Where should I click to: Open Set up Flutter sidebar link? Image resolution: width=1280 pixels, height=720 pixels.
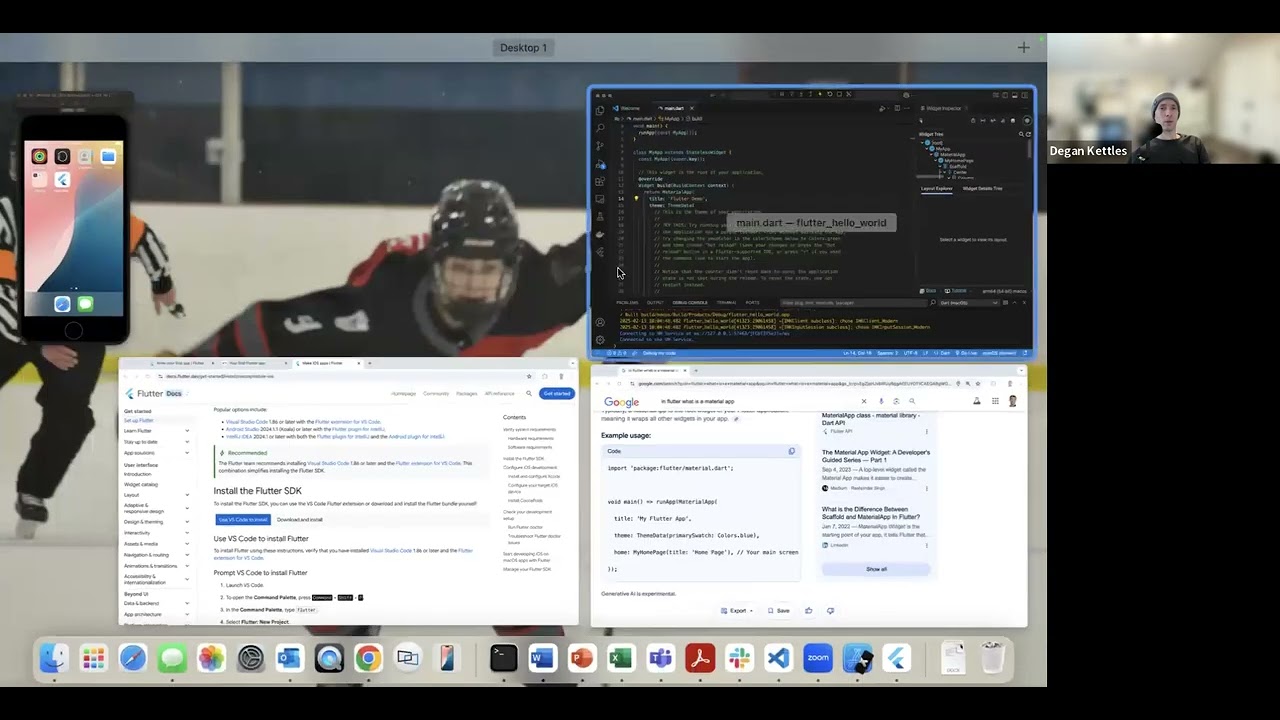[139, 420]
